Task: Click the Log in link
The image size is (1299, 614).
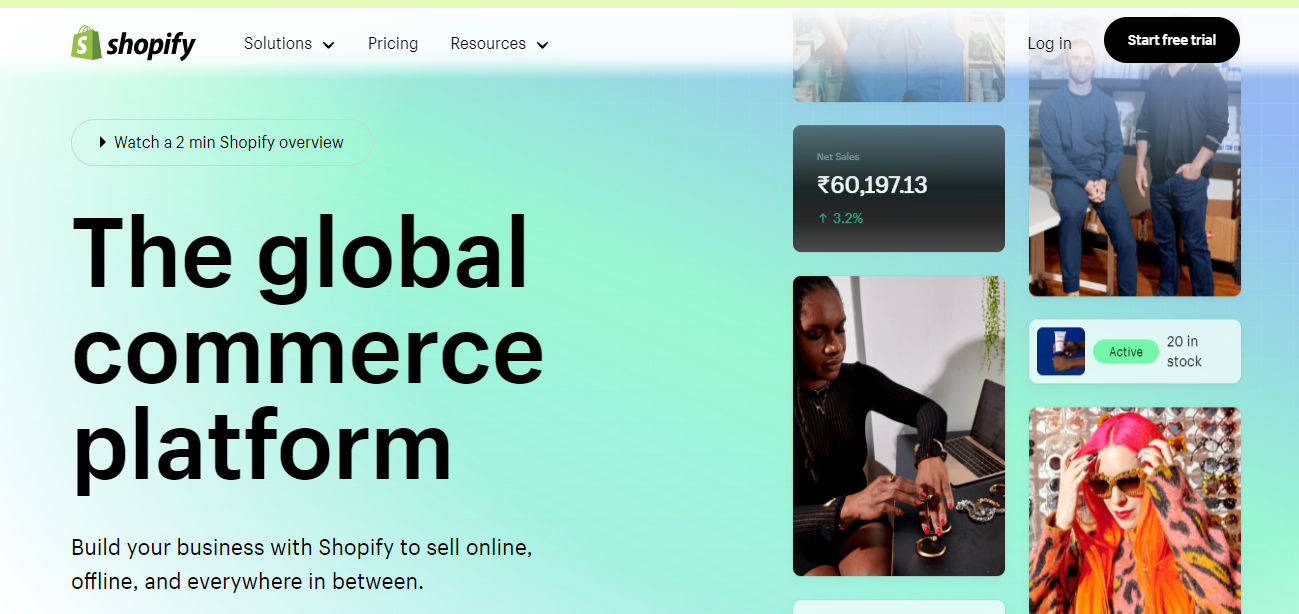Action: click(x=1049, y=44)
